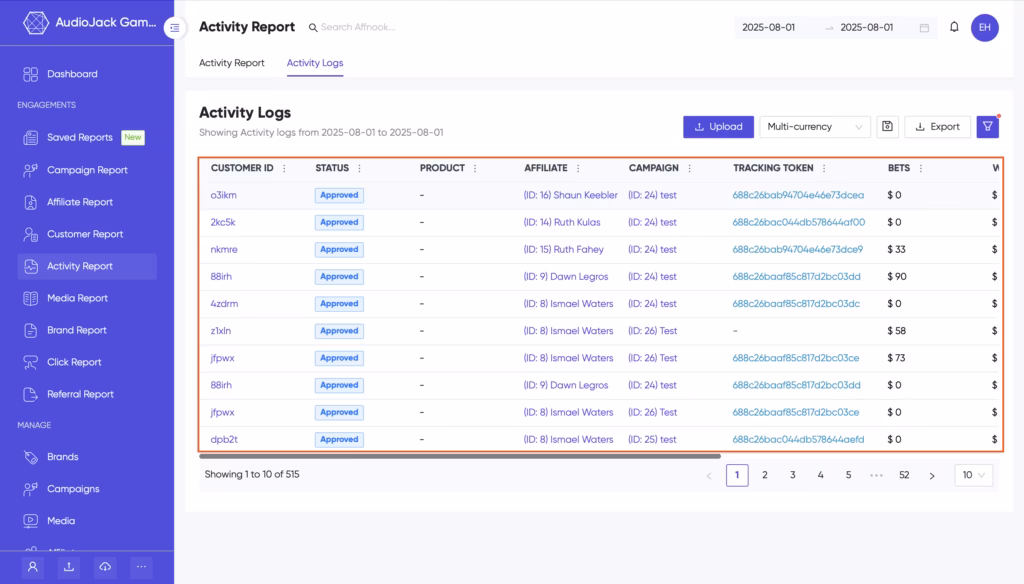
Task: Select Customer Report in sidebar
Action: [x=85, y=234]
